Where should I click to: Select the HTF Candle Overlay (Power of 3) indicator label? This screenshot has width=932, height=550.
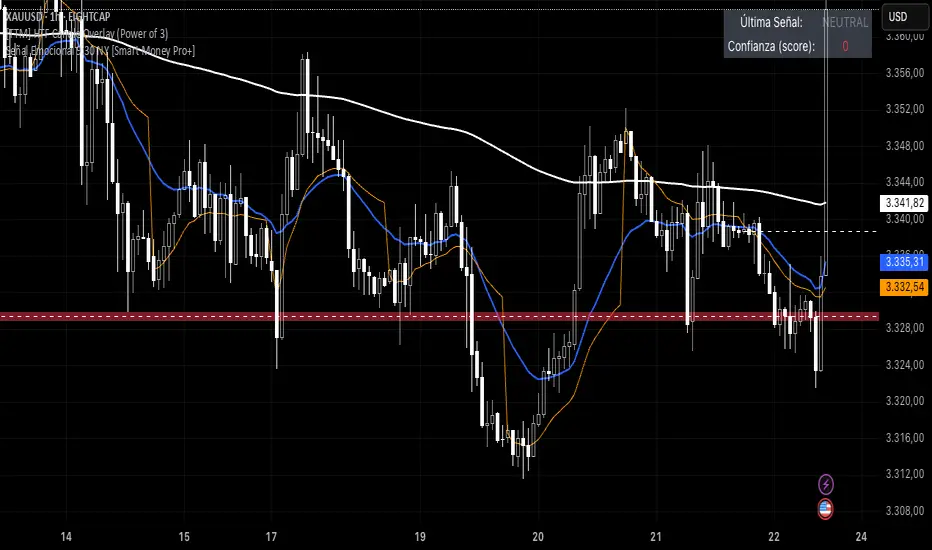(87, 33)
